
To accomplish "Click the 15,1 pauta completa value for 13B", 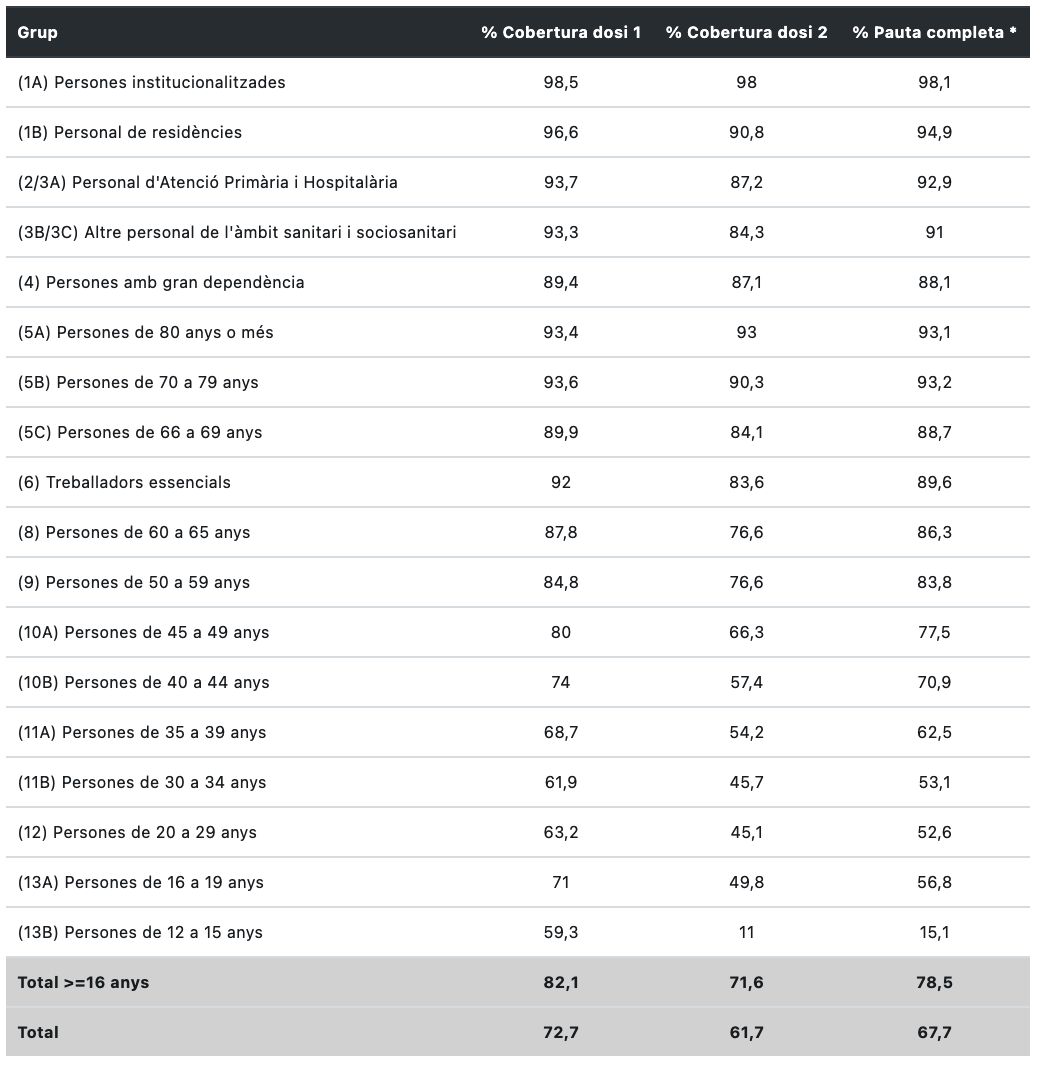I will tap(934, 932).
